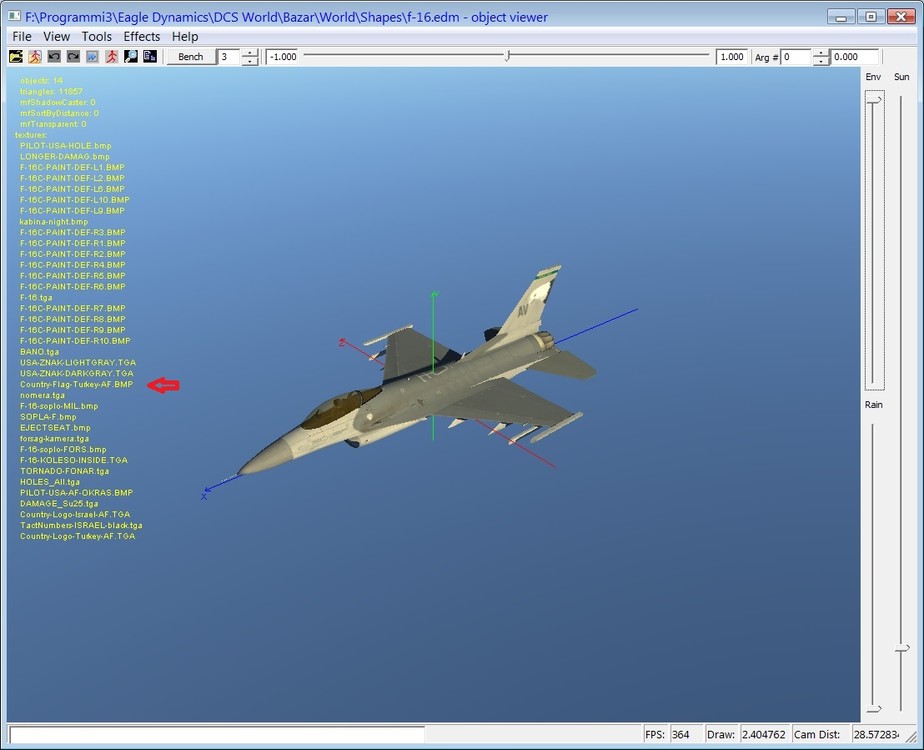Select the second running-man toolbar icon
The height and width of the screenshot is (750, 924).
click(x=112, y=57)
